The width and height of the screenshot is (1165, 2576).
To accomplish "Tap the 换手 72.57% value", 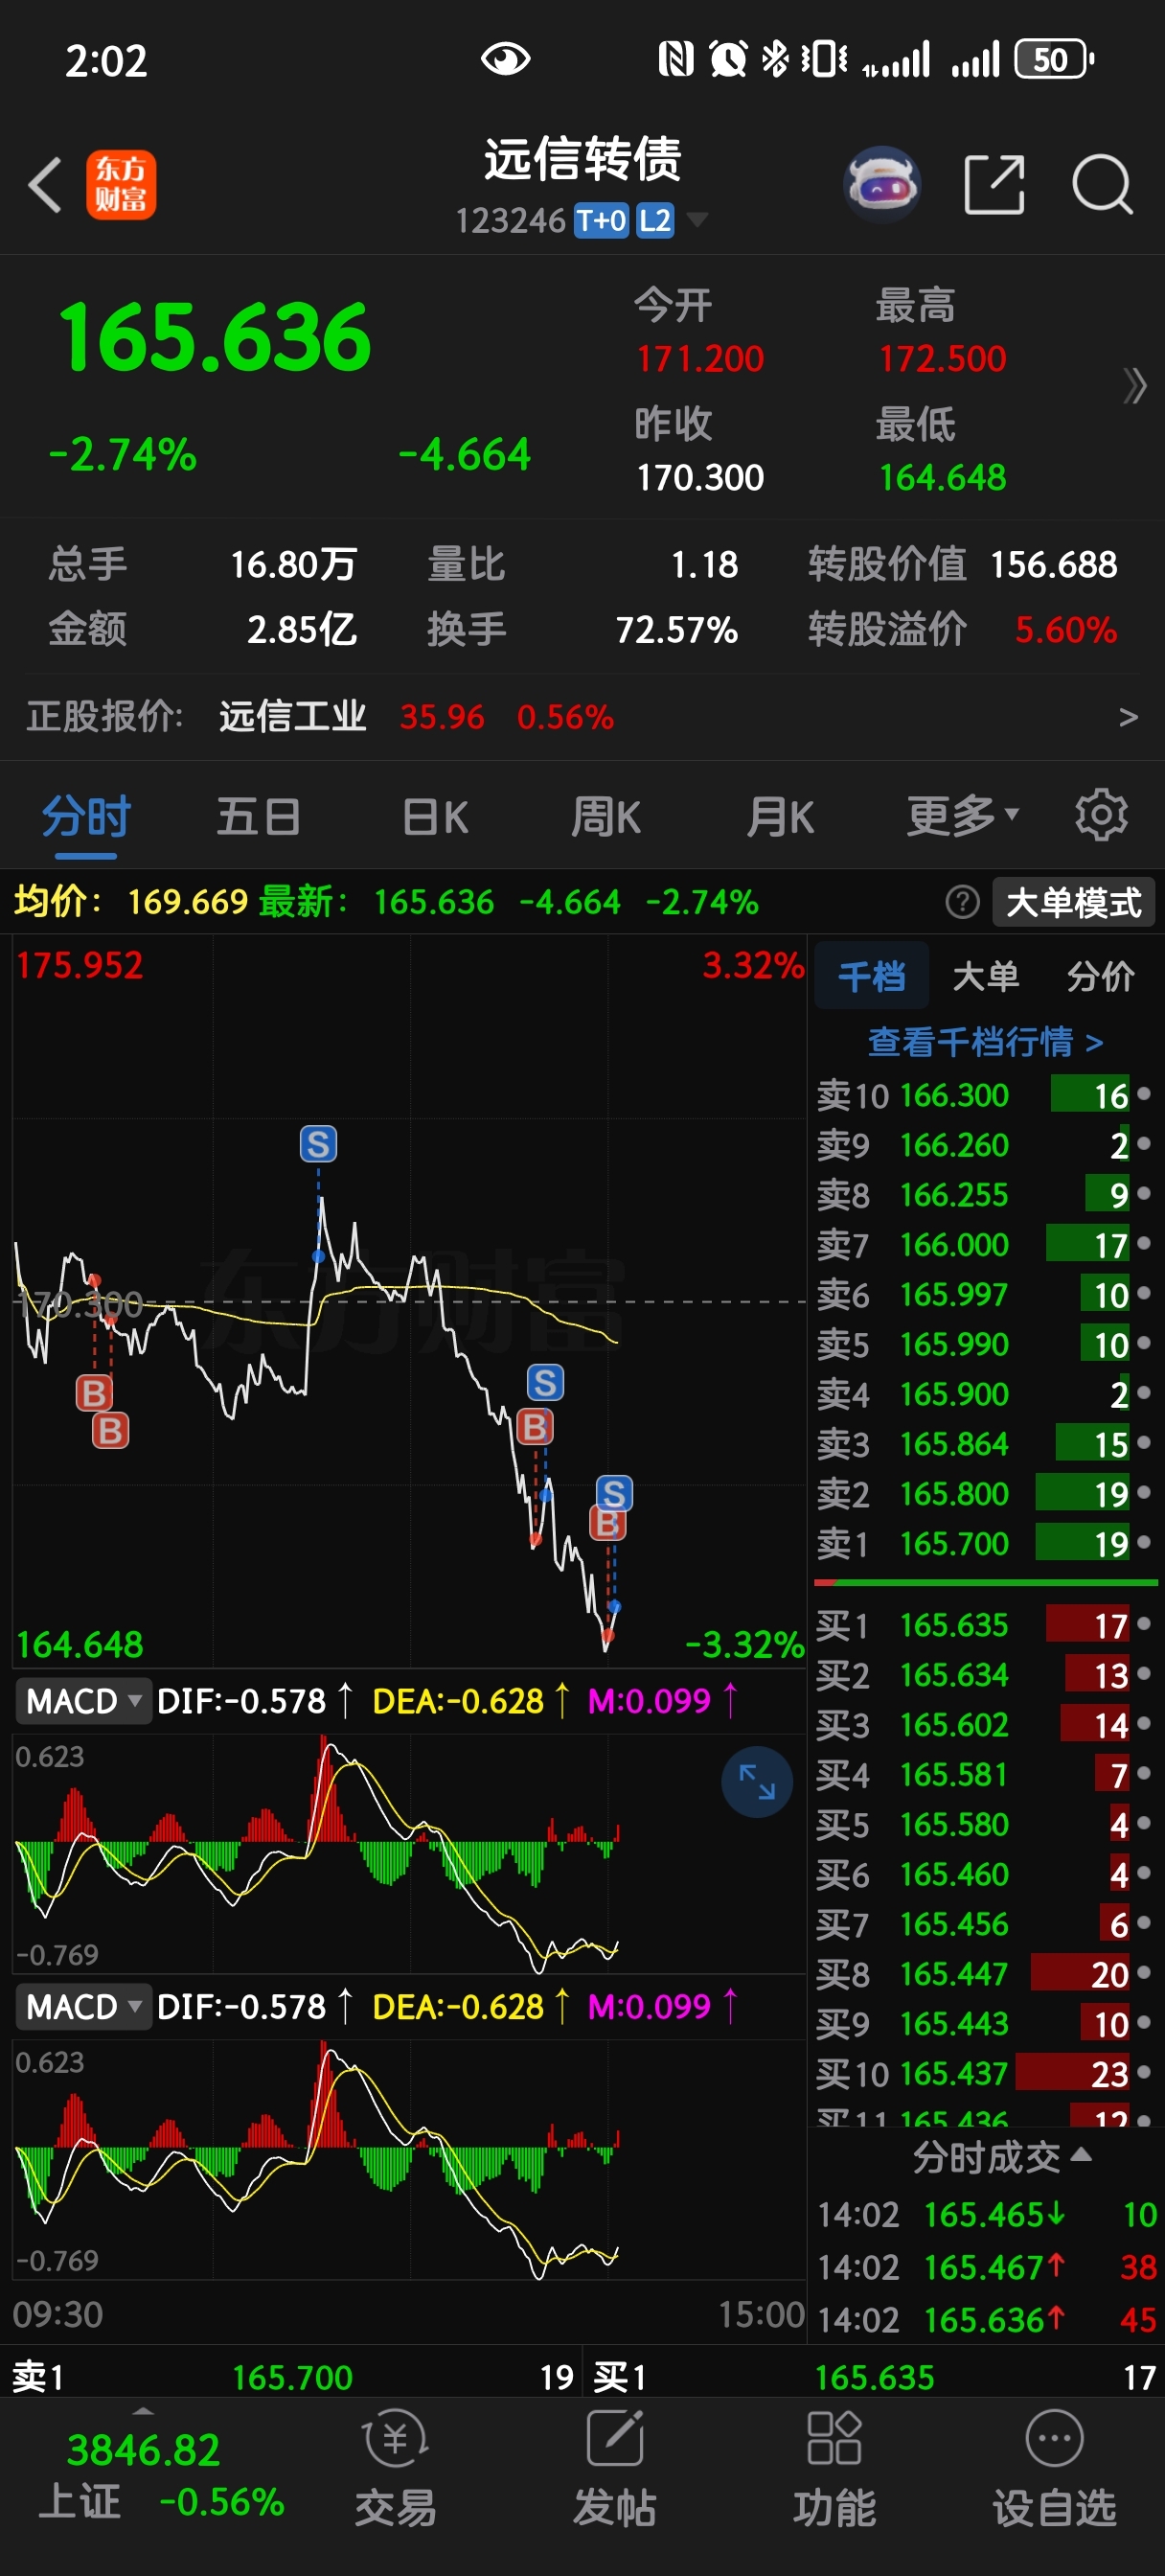I will coord(676,629).
